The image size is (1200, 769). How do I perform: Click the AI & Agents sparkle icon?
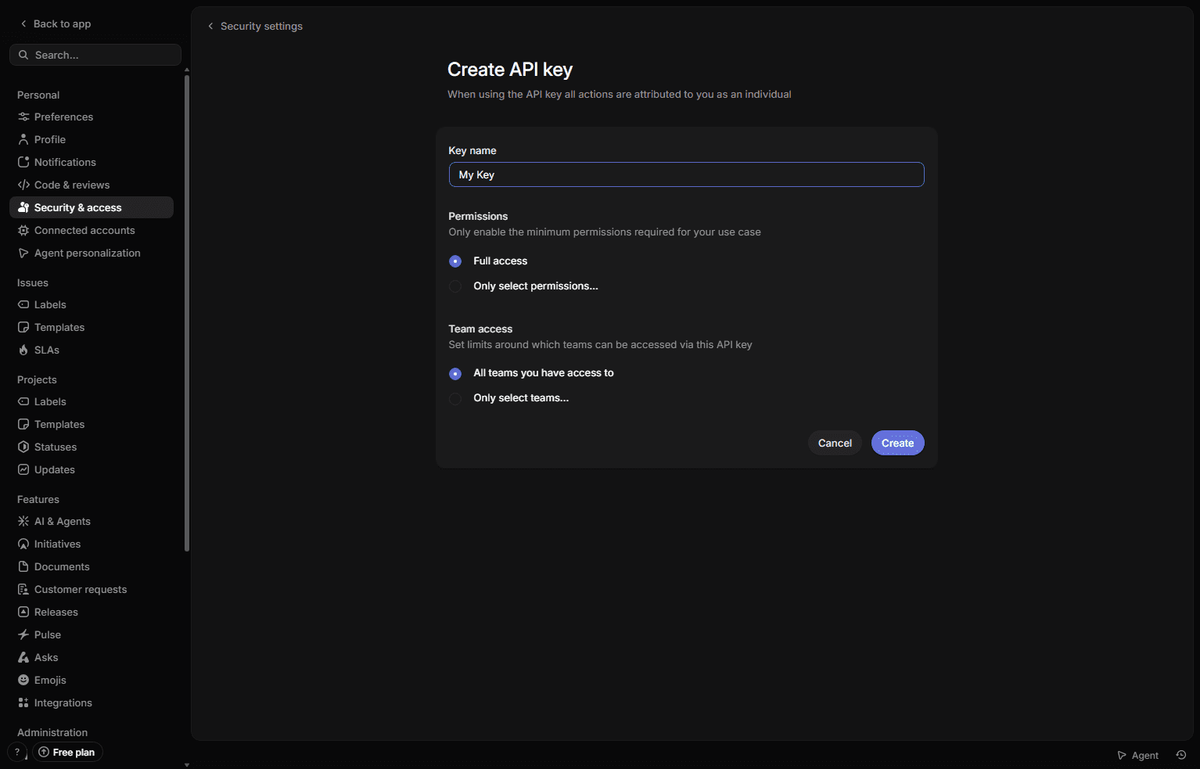[x=24, y=521]
